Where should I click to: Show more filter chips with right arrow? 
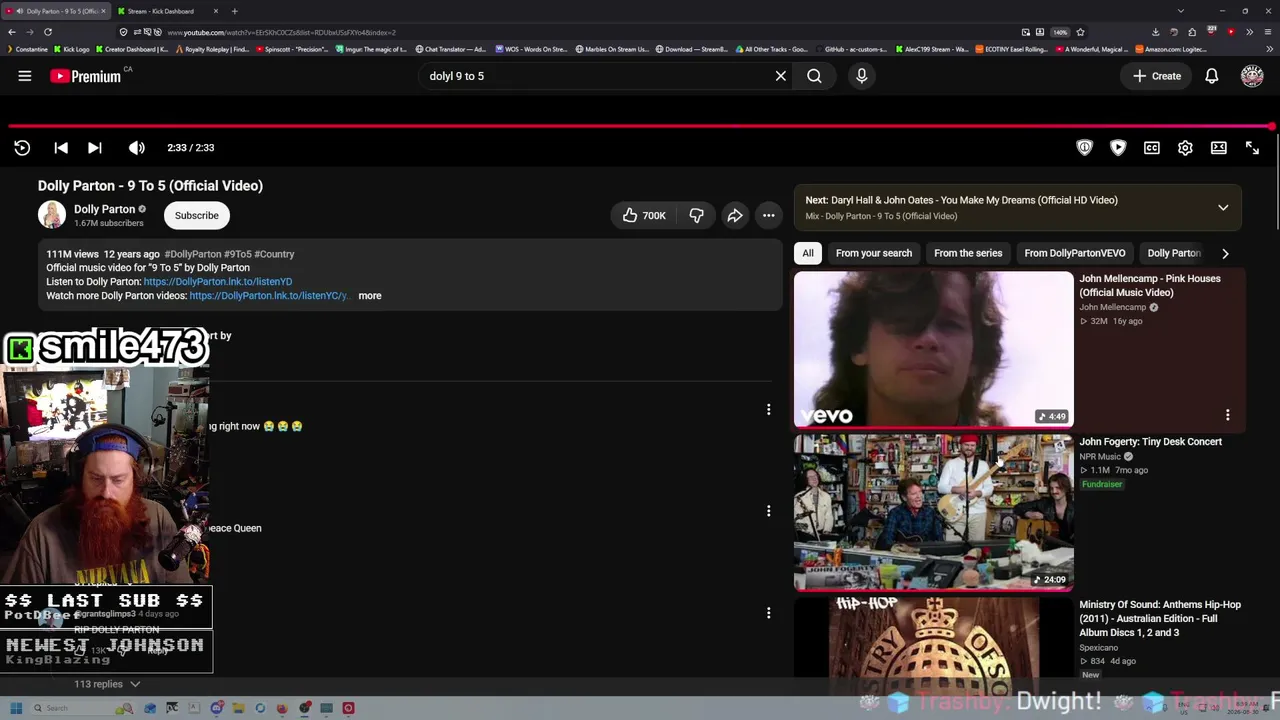[x=1225, y=253]
